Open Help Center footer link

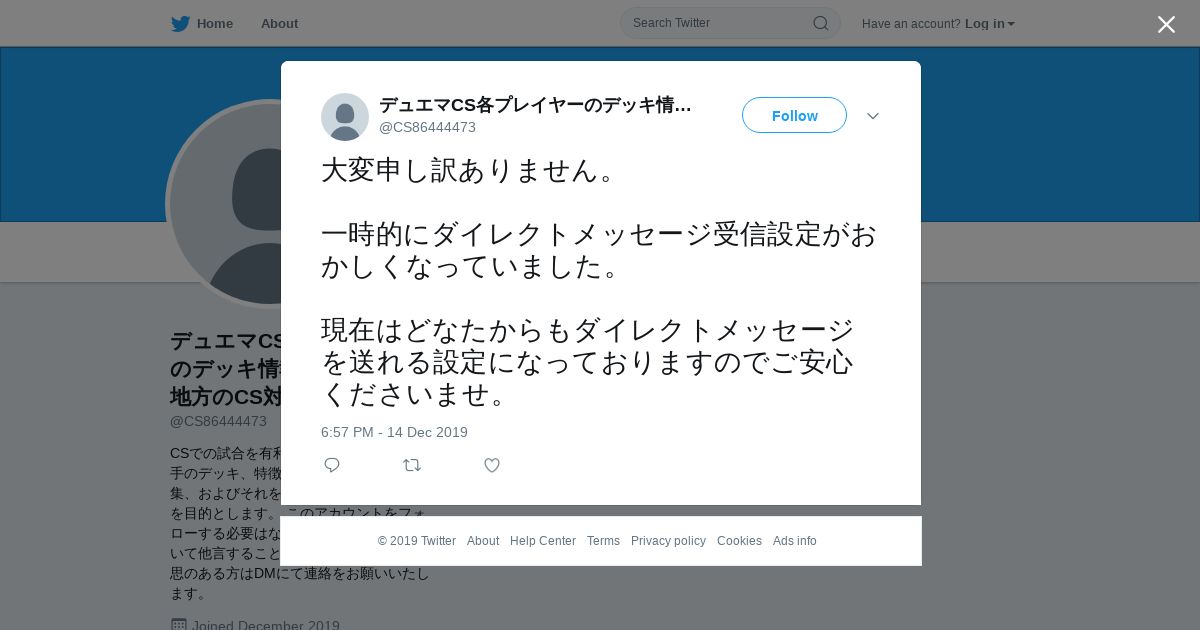543,541
